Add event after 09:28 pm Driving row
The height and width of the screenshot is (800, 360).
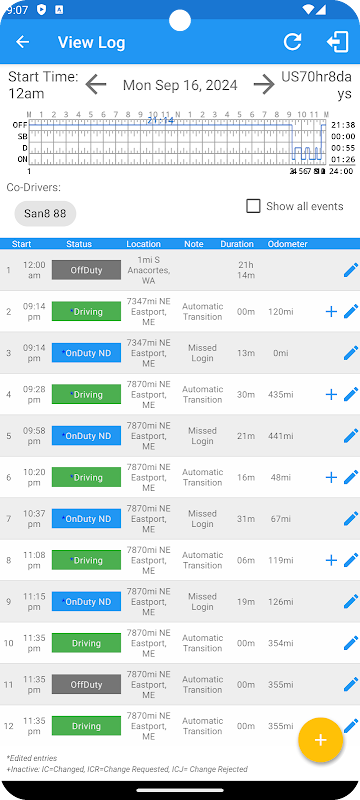click(331, 394)
